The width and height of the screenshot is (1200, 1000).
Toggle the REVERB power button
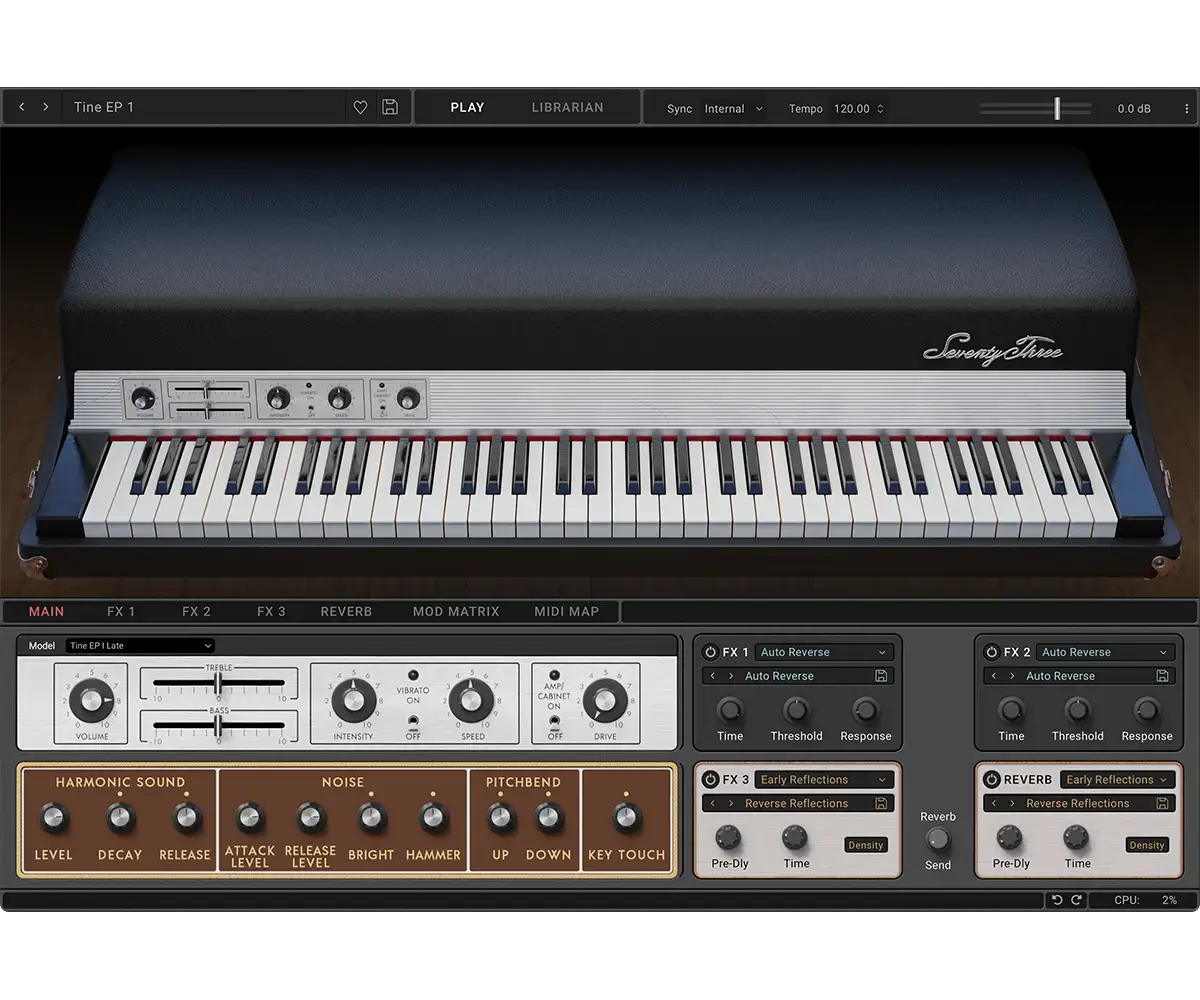[x=992, y=780]
